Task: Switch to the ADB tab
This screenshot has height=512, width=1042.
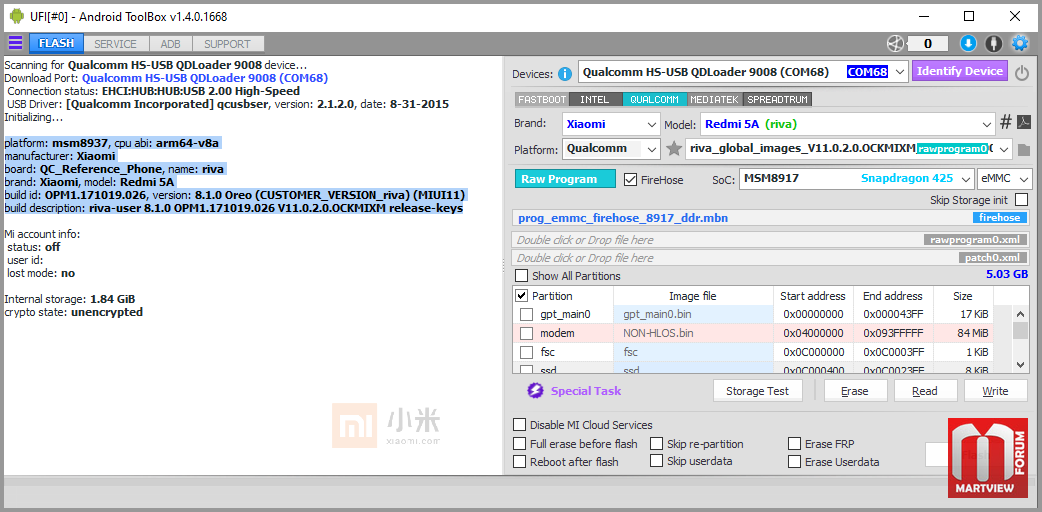Action: (x=170, y=44)
